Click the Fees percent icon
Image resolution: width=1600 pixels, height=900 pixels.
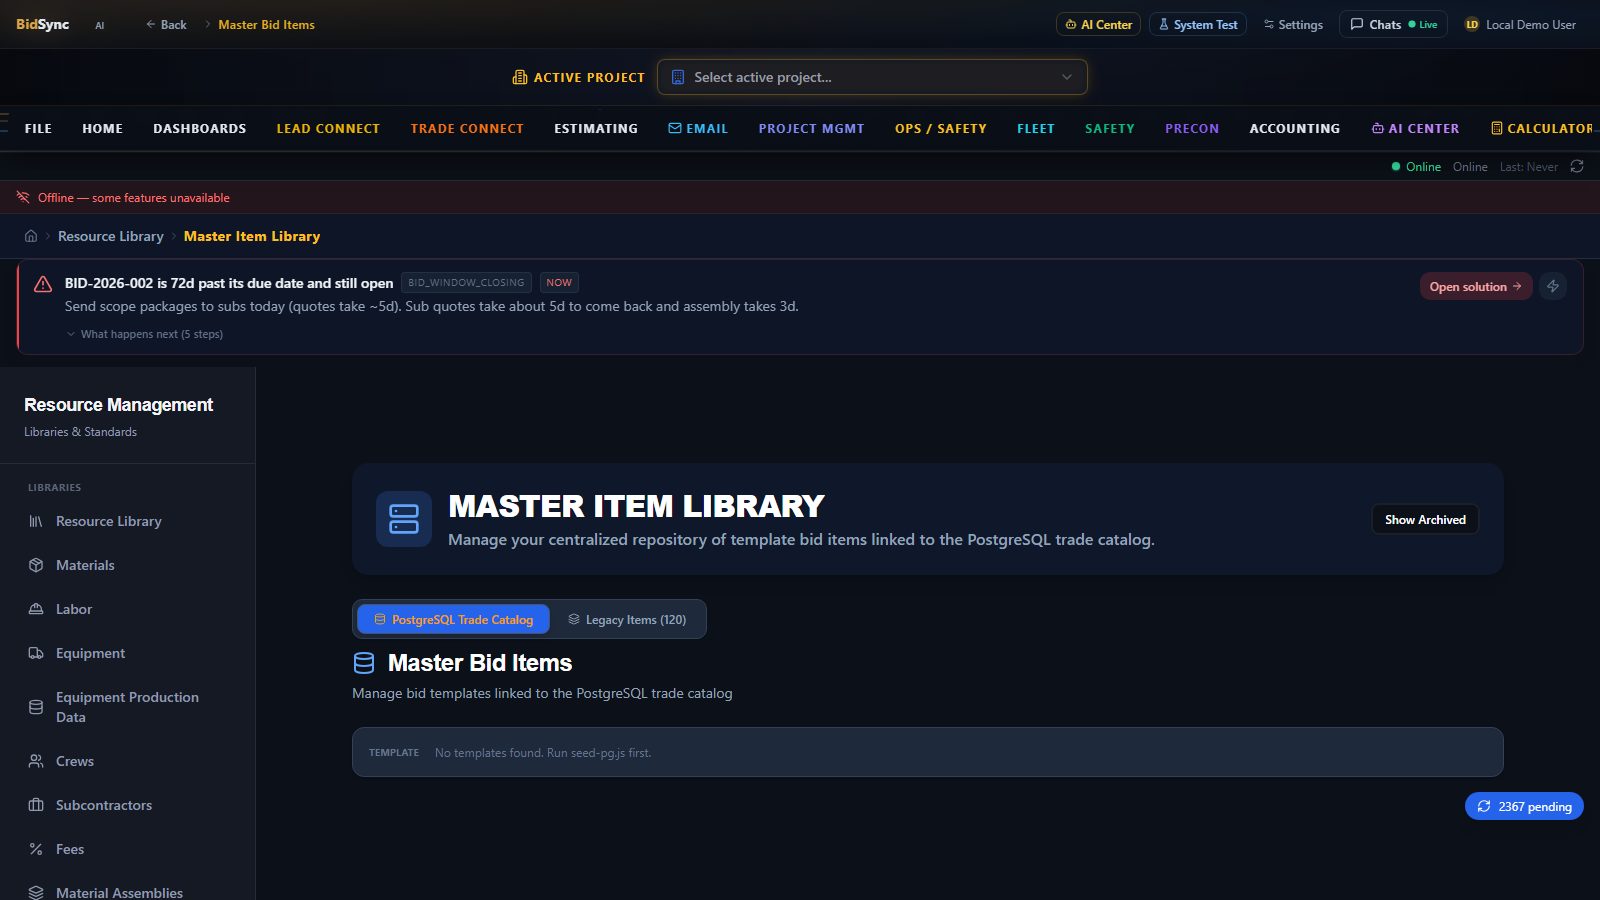pyautogui.click(x=36, y=849)
